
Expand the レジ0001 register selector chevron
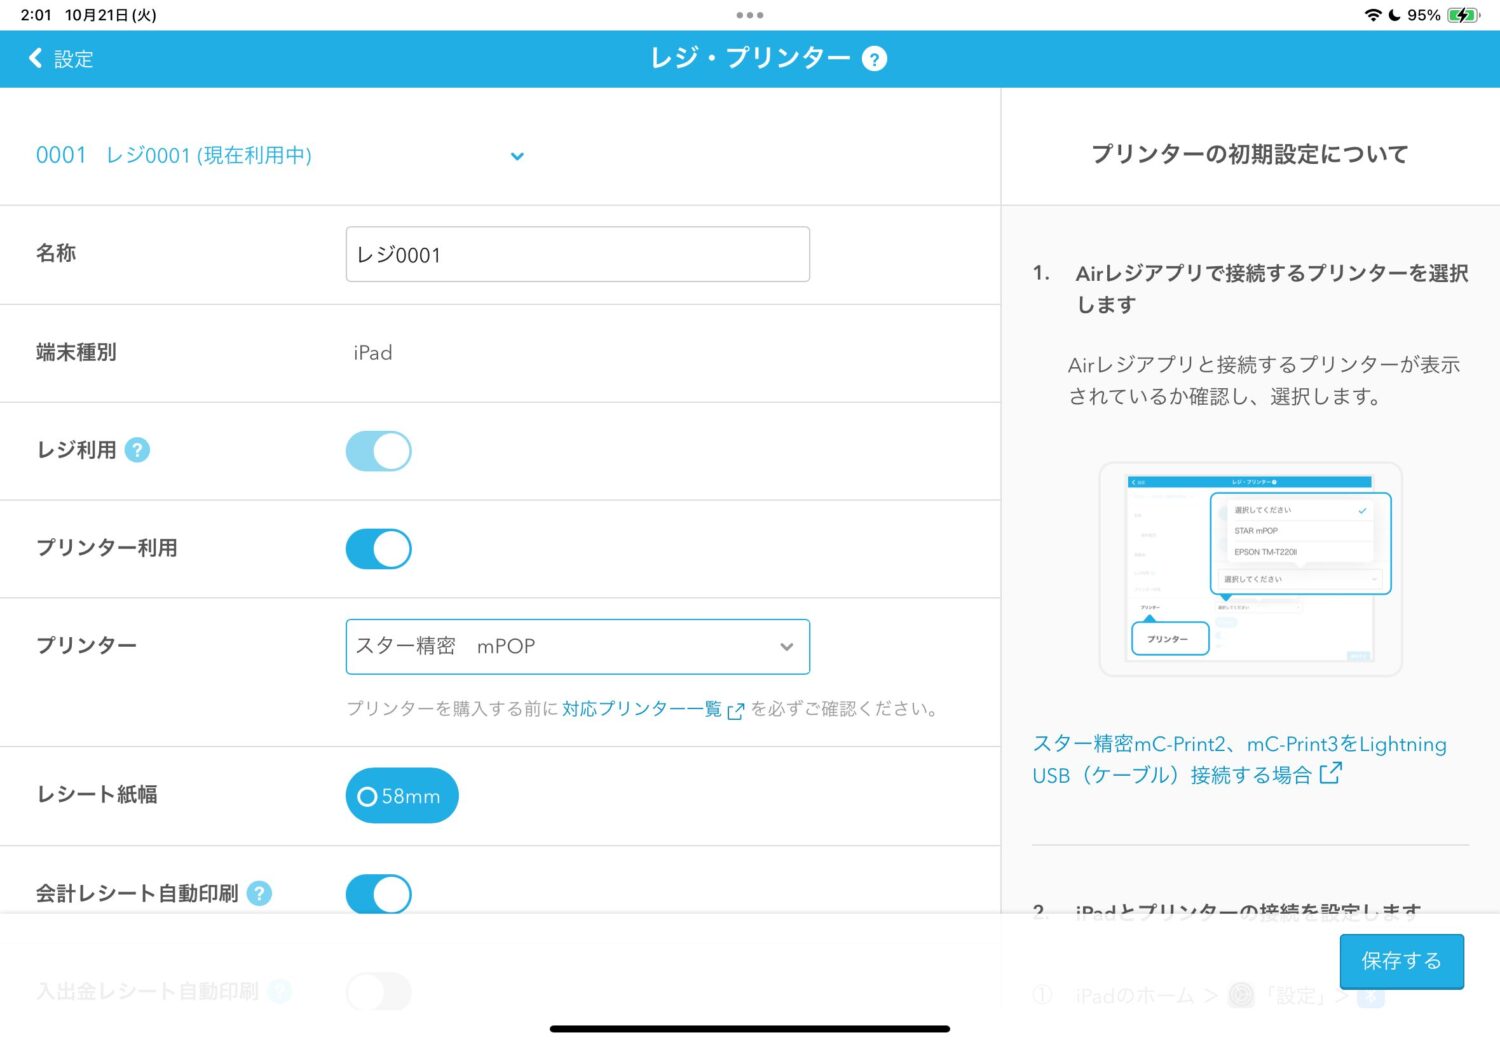[517, 156]
